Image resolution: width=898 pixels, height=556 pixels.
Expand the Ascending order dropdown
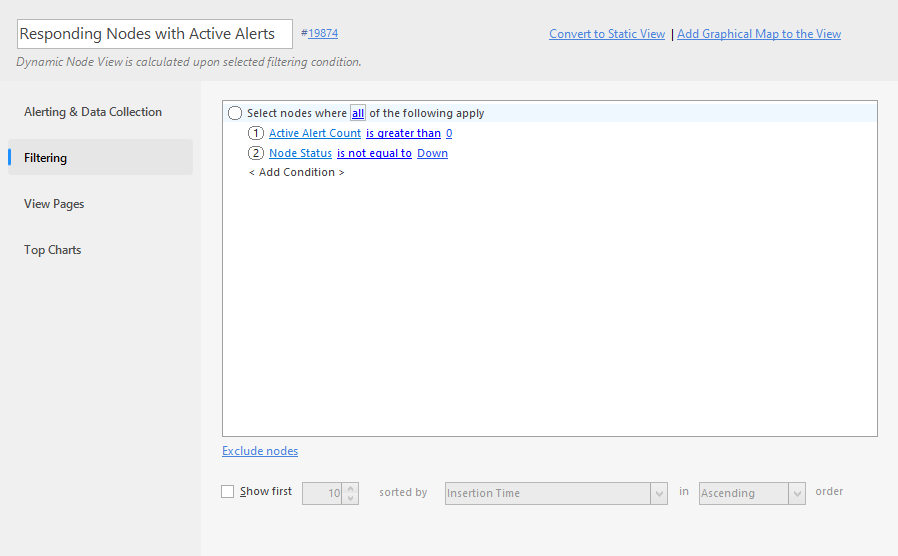pyautogui.click(x=752, y=493)
